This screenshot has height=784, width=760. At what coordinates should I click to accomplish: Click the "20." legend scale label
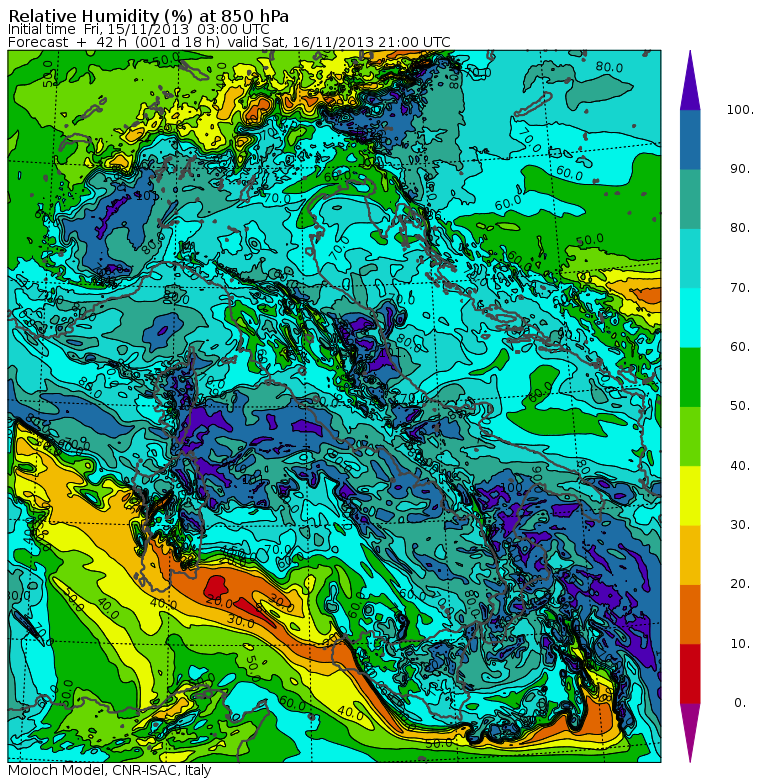click(x=740, y=584)
